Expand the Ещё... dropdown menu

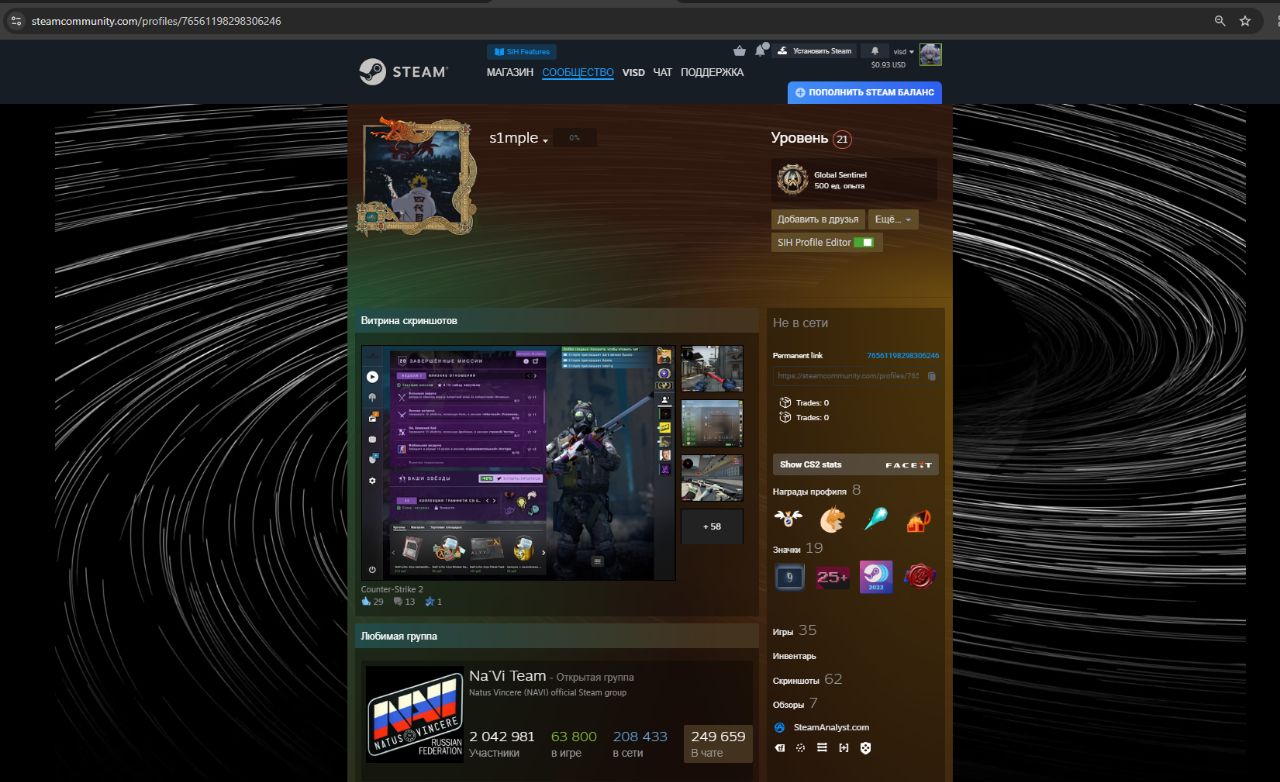pos(894,219)
